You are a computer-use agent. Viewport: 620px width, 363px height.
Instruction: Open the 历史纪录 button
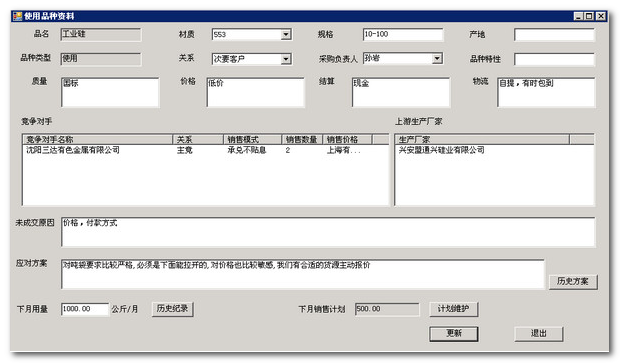(172, 309)
